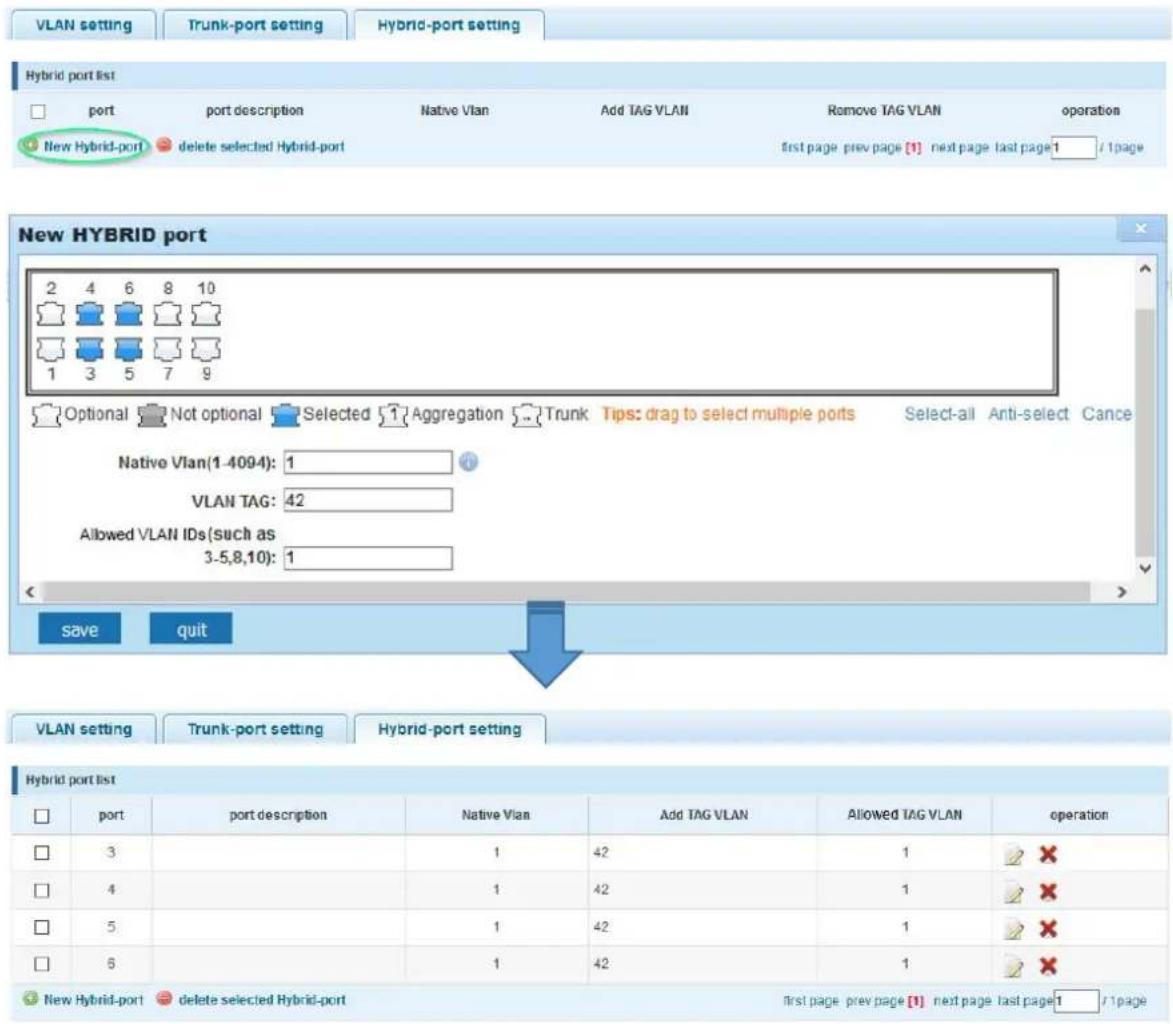Check the row for port 3
This screenshot has height=1024, width=1173.
point(42,853)
